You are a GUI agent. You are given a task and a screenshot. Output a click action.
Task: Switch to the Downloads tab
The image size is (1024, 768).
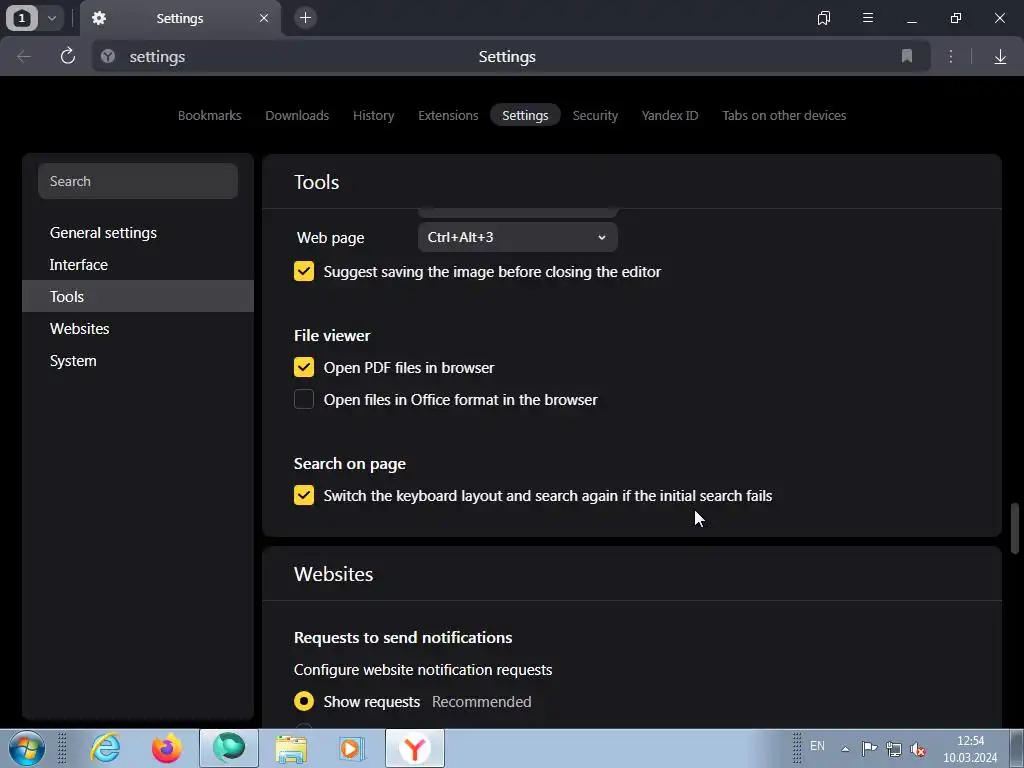297,116
